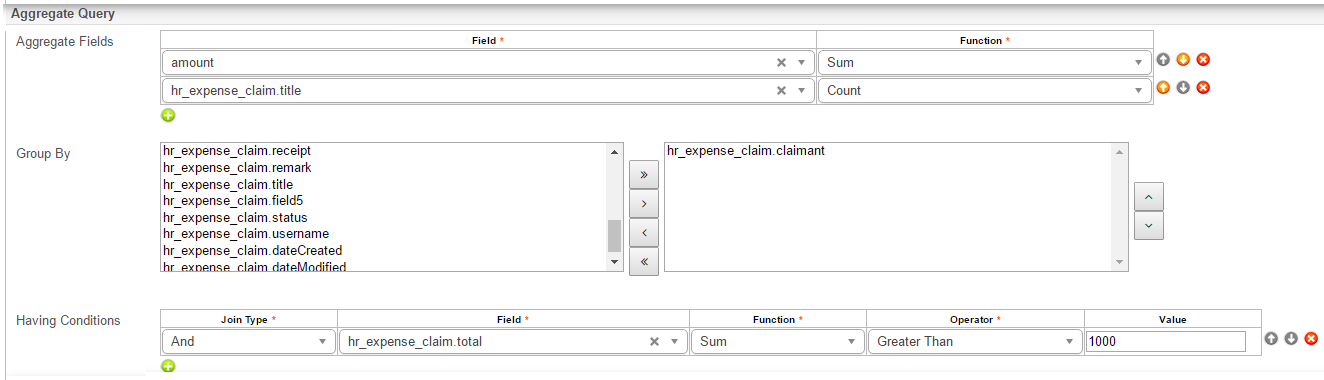Open the Count function dropdown
Viewport: 1324px width, 380px height.
coord(984,90)
